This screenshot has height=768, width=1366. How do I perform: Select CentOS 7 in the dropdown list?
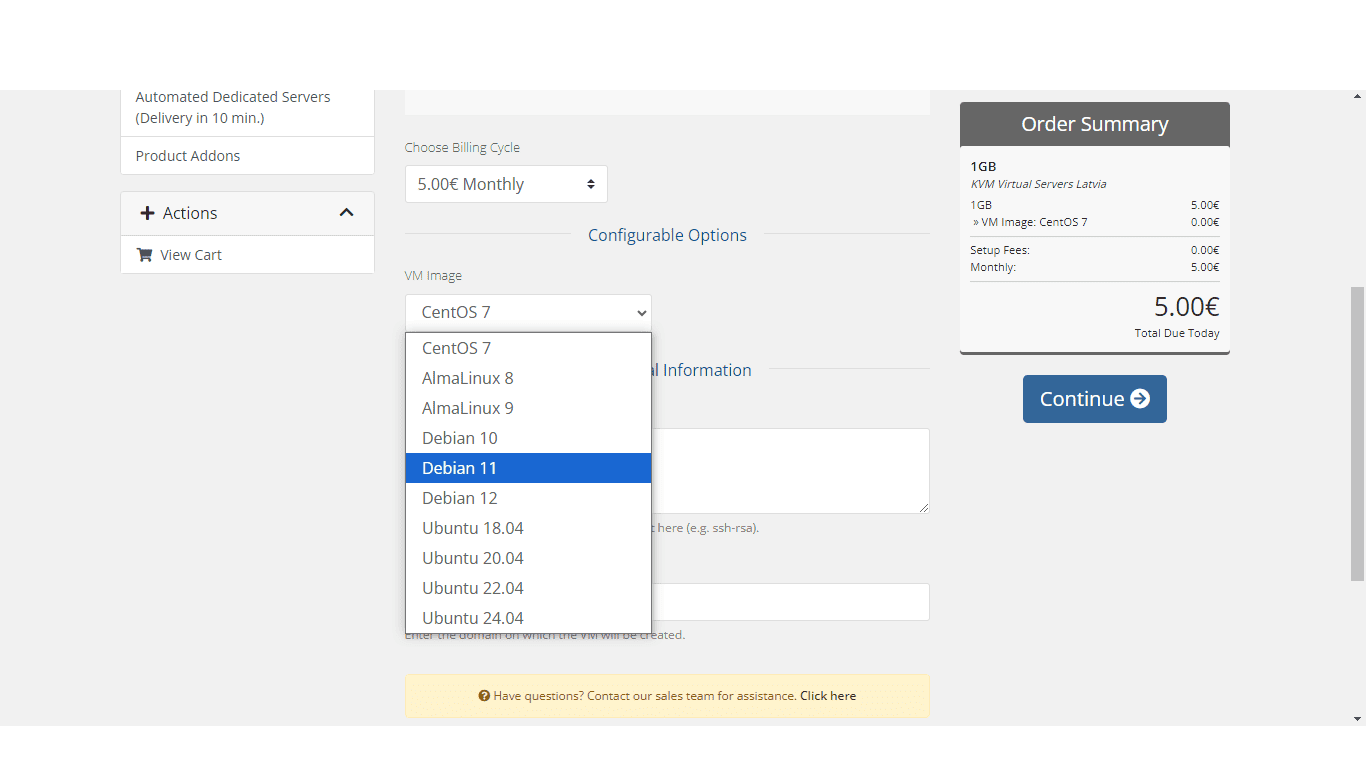click(528, 348)
